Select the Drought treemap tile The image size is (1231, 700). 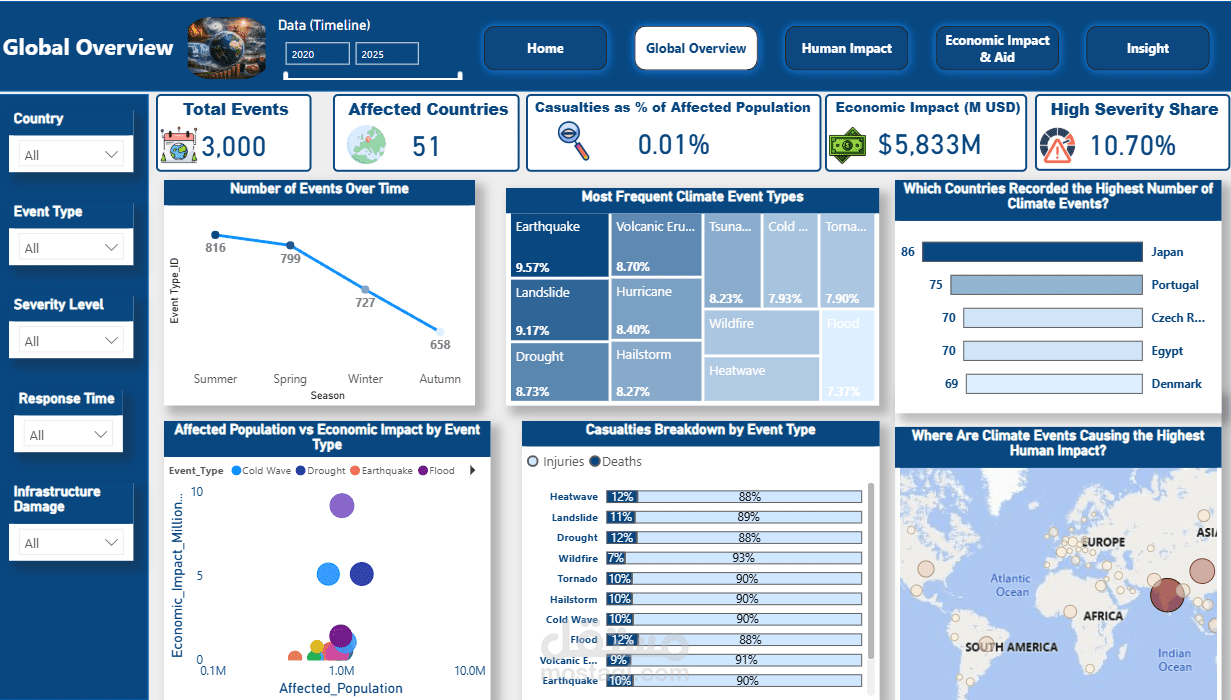(x=559, y=372)
